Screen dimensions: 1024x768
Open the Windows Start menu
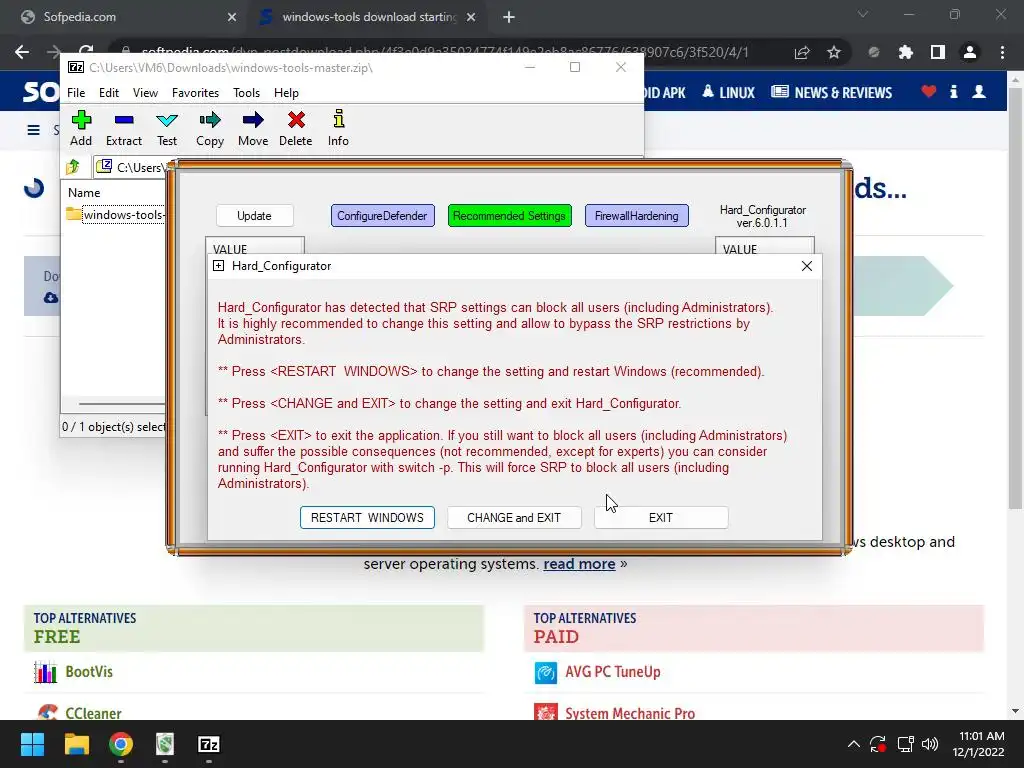pos(32,744)
